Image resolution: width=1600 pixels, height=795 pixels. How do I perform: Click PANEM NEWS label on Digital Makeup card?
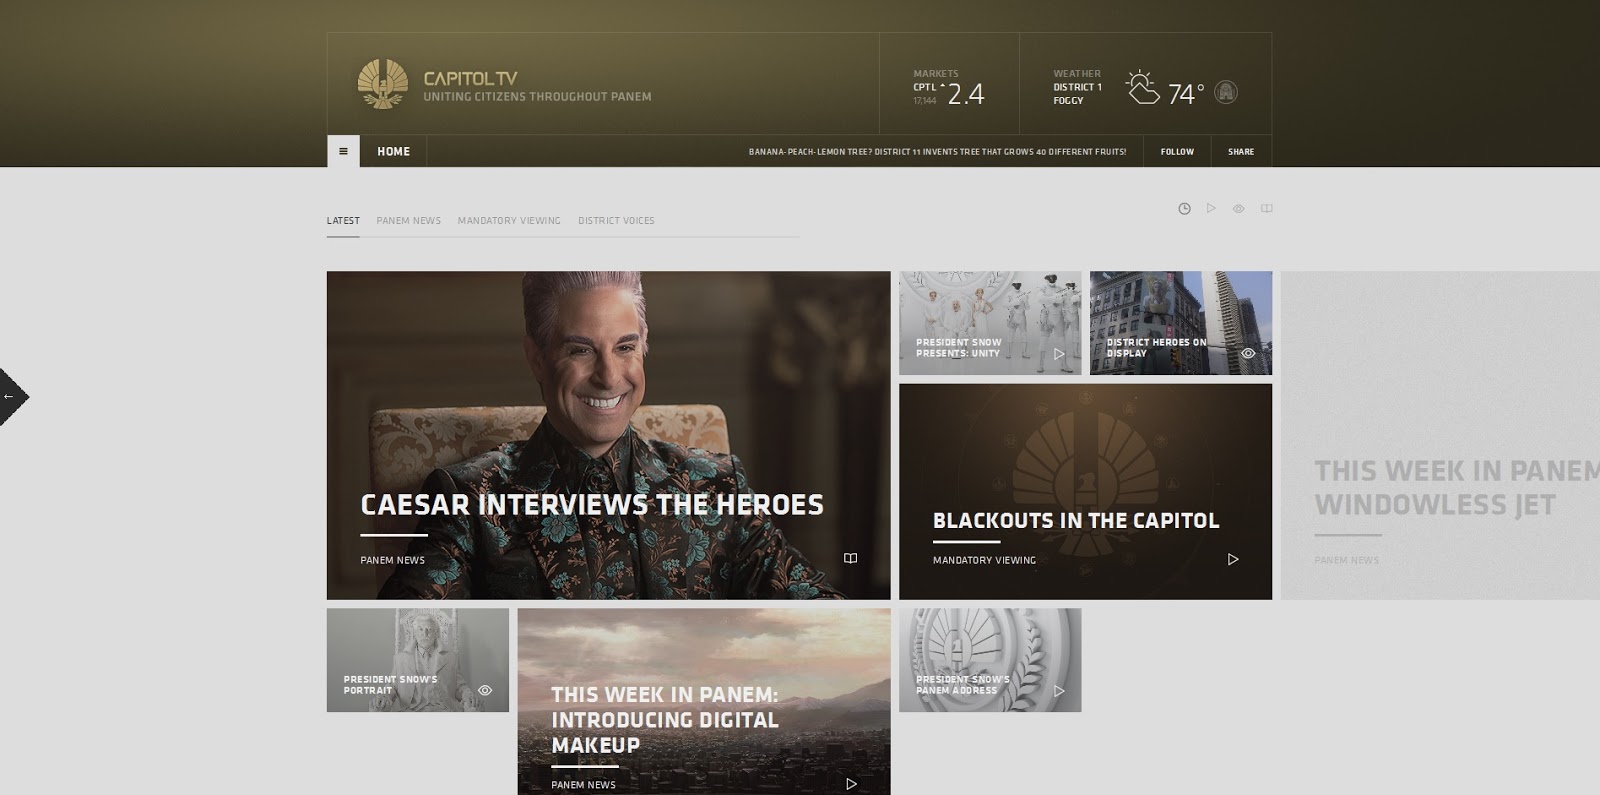point(583,786)
